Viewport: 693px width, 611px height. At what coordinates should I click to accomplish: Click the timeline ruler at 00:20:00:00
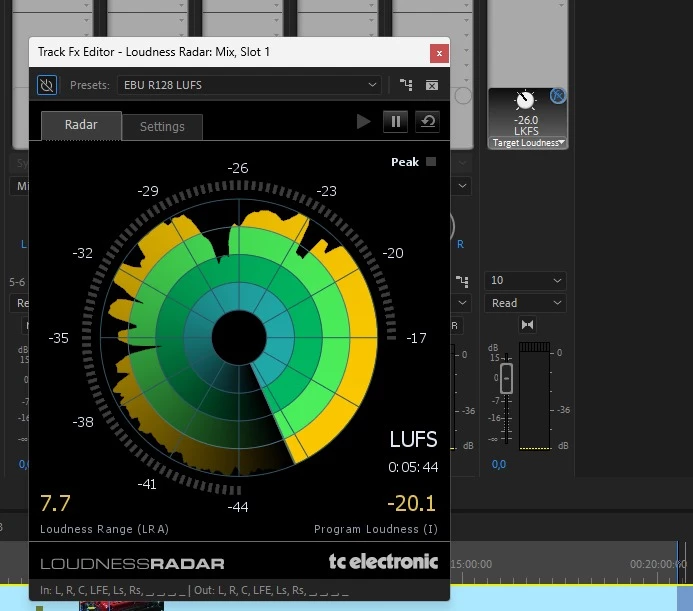658,564
